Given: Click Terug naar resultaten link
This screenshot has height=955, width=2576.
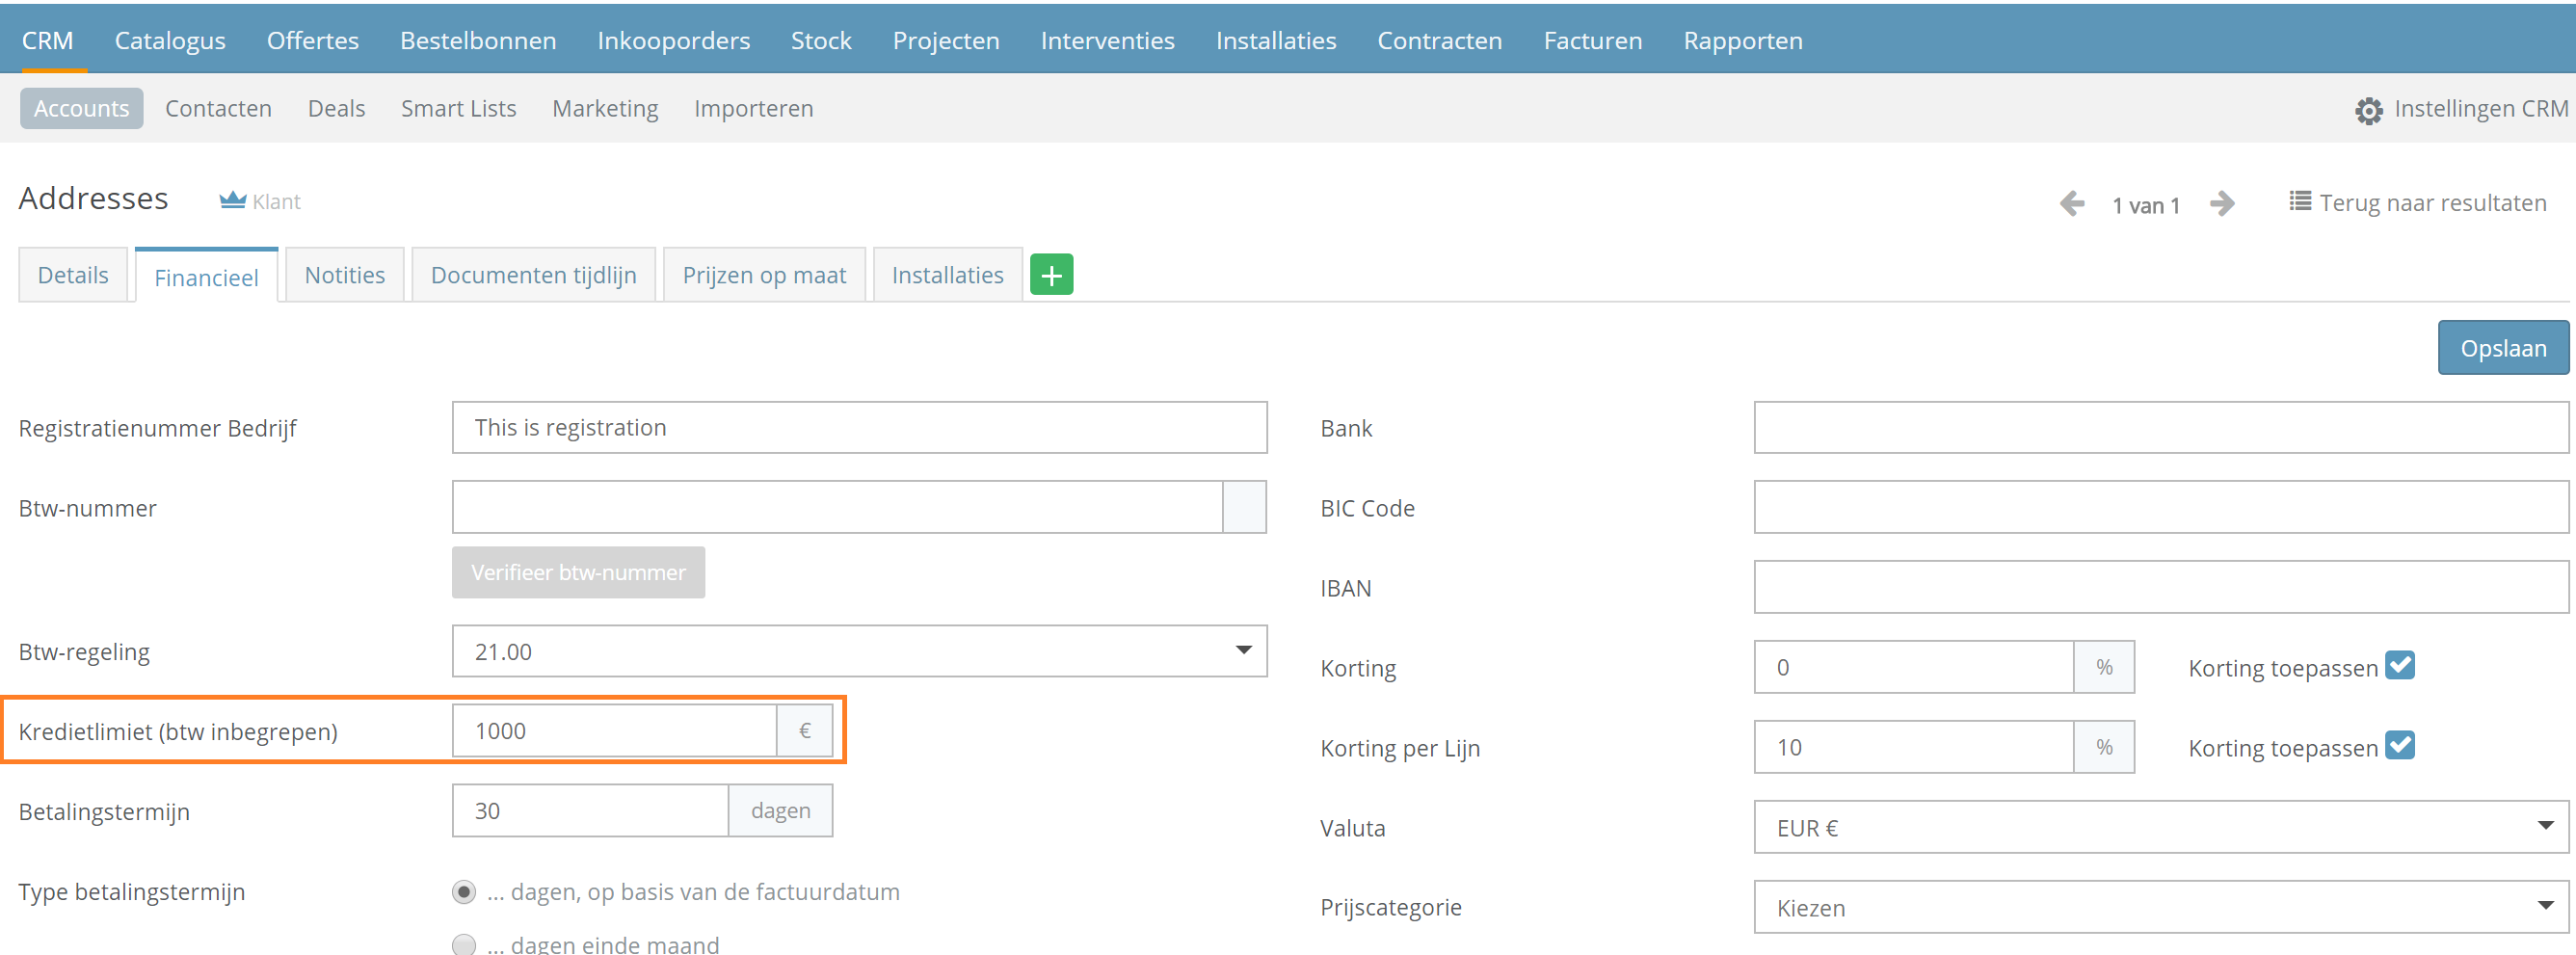Looking at the screenshot, I should (x=2433, y=203).
